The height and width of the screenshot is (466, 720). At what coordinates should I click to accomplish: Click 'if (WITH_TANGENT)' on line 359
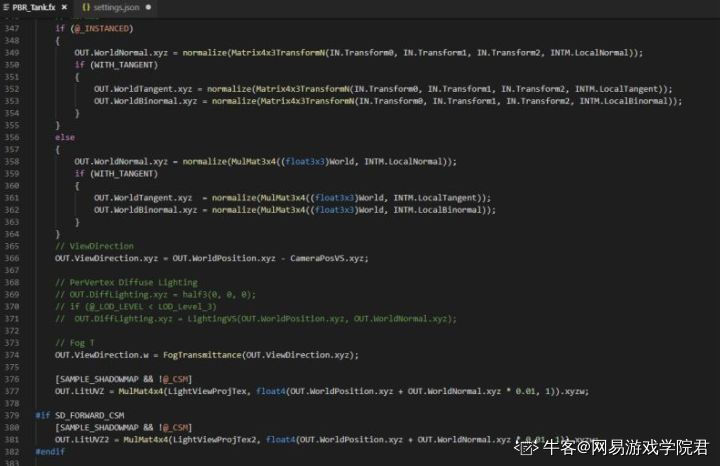(116, 174)
